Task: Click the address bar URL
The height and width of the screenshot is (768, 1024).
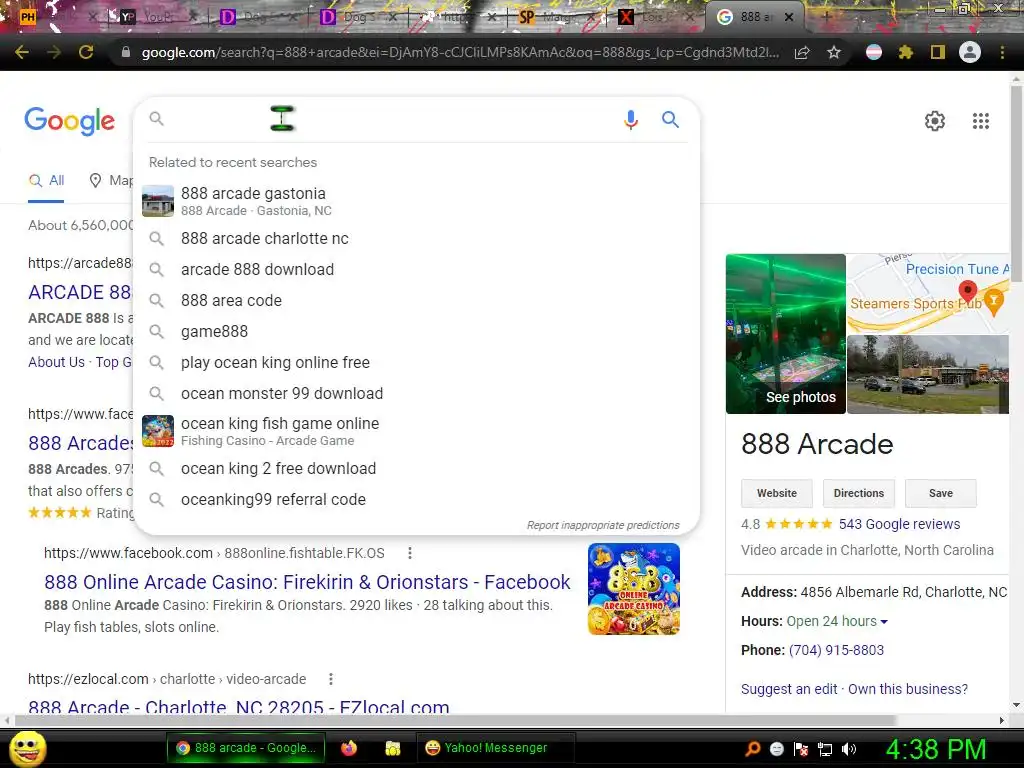Action: click(x=460, y=52)
